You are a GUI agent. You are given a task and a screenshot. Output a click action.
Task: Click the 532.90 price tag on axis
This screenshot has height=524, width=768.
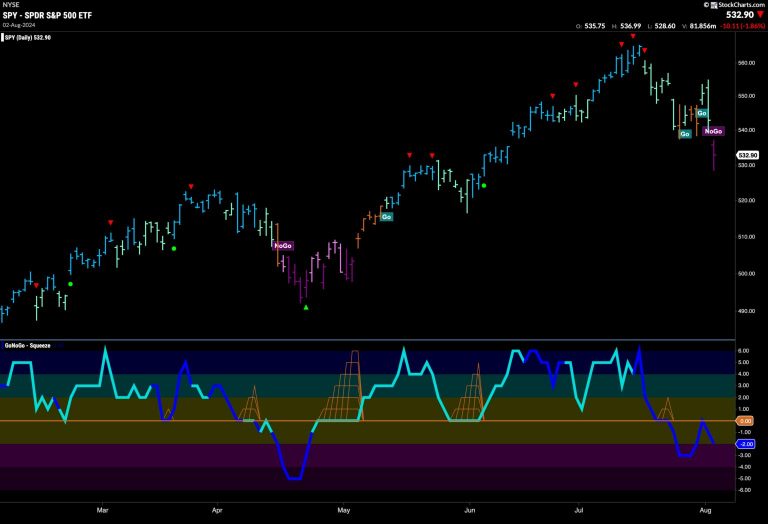[748, 155]
